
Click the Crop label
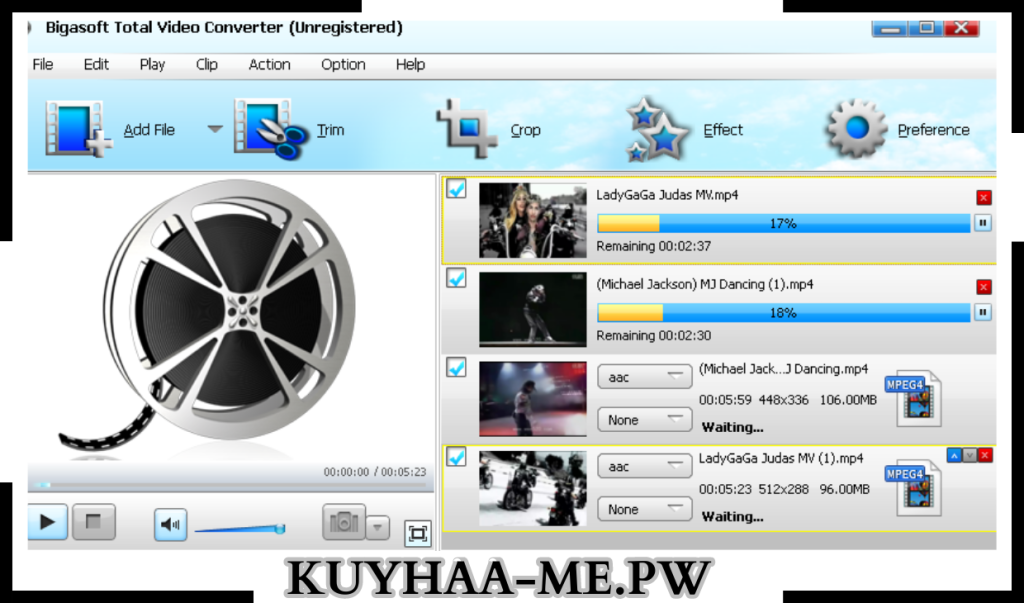pos(525,130)
